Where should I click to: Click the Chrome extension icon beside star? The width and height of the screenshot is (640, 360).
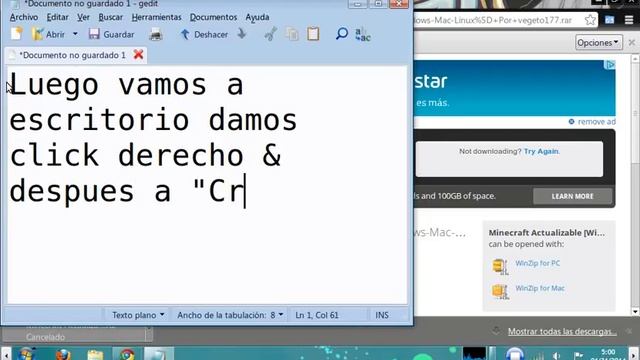(609, 20)
